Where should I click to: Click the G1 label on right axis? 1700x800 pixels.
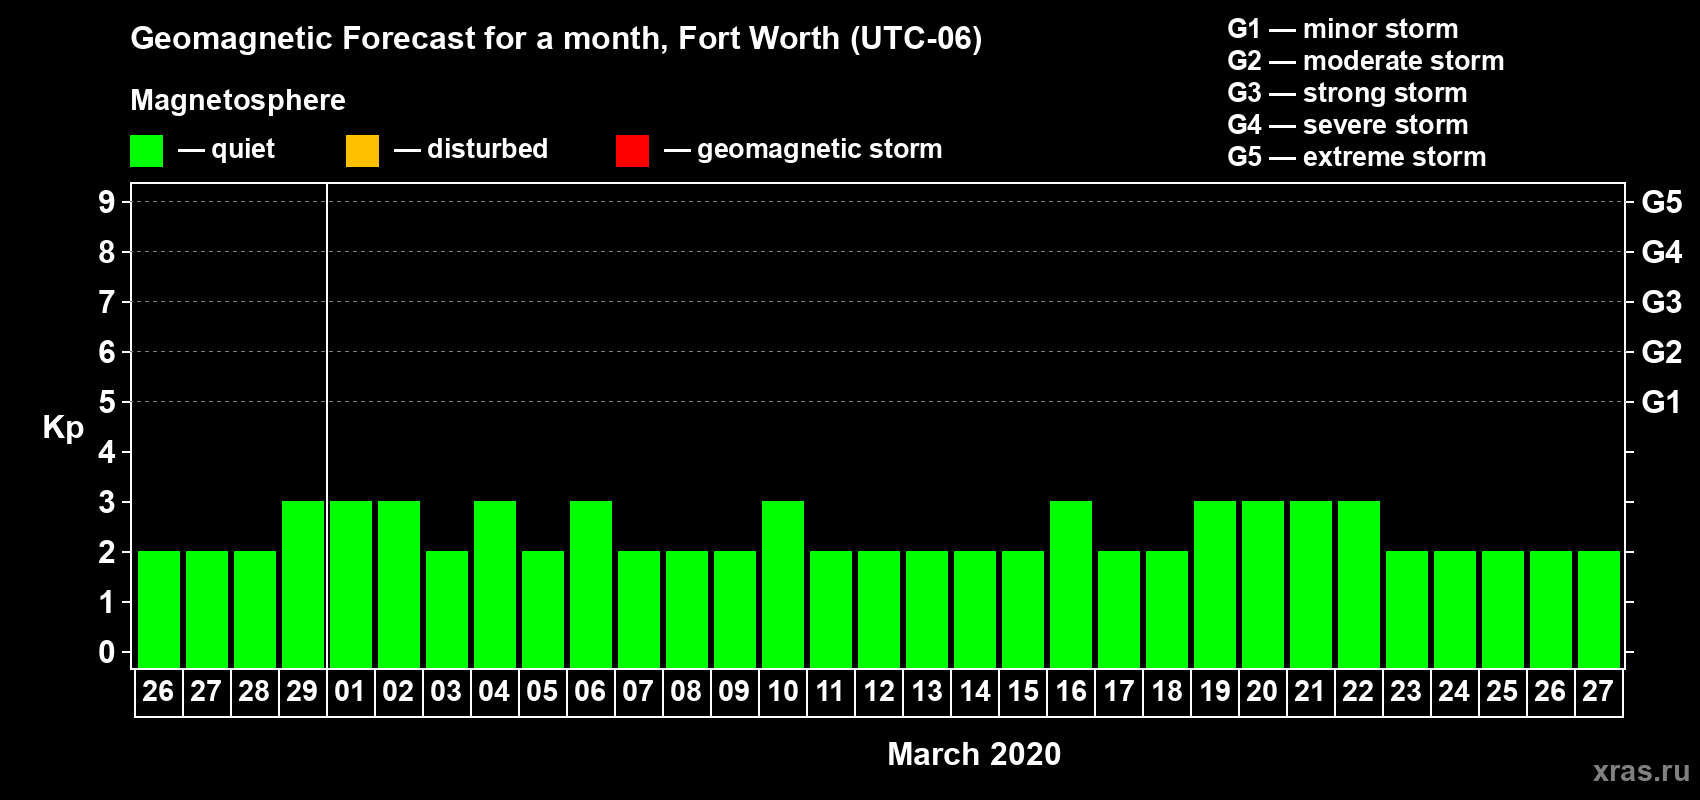[1662, 402]
